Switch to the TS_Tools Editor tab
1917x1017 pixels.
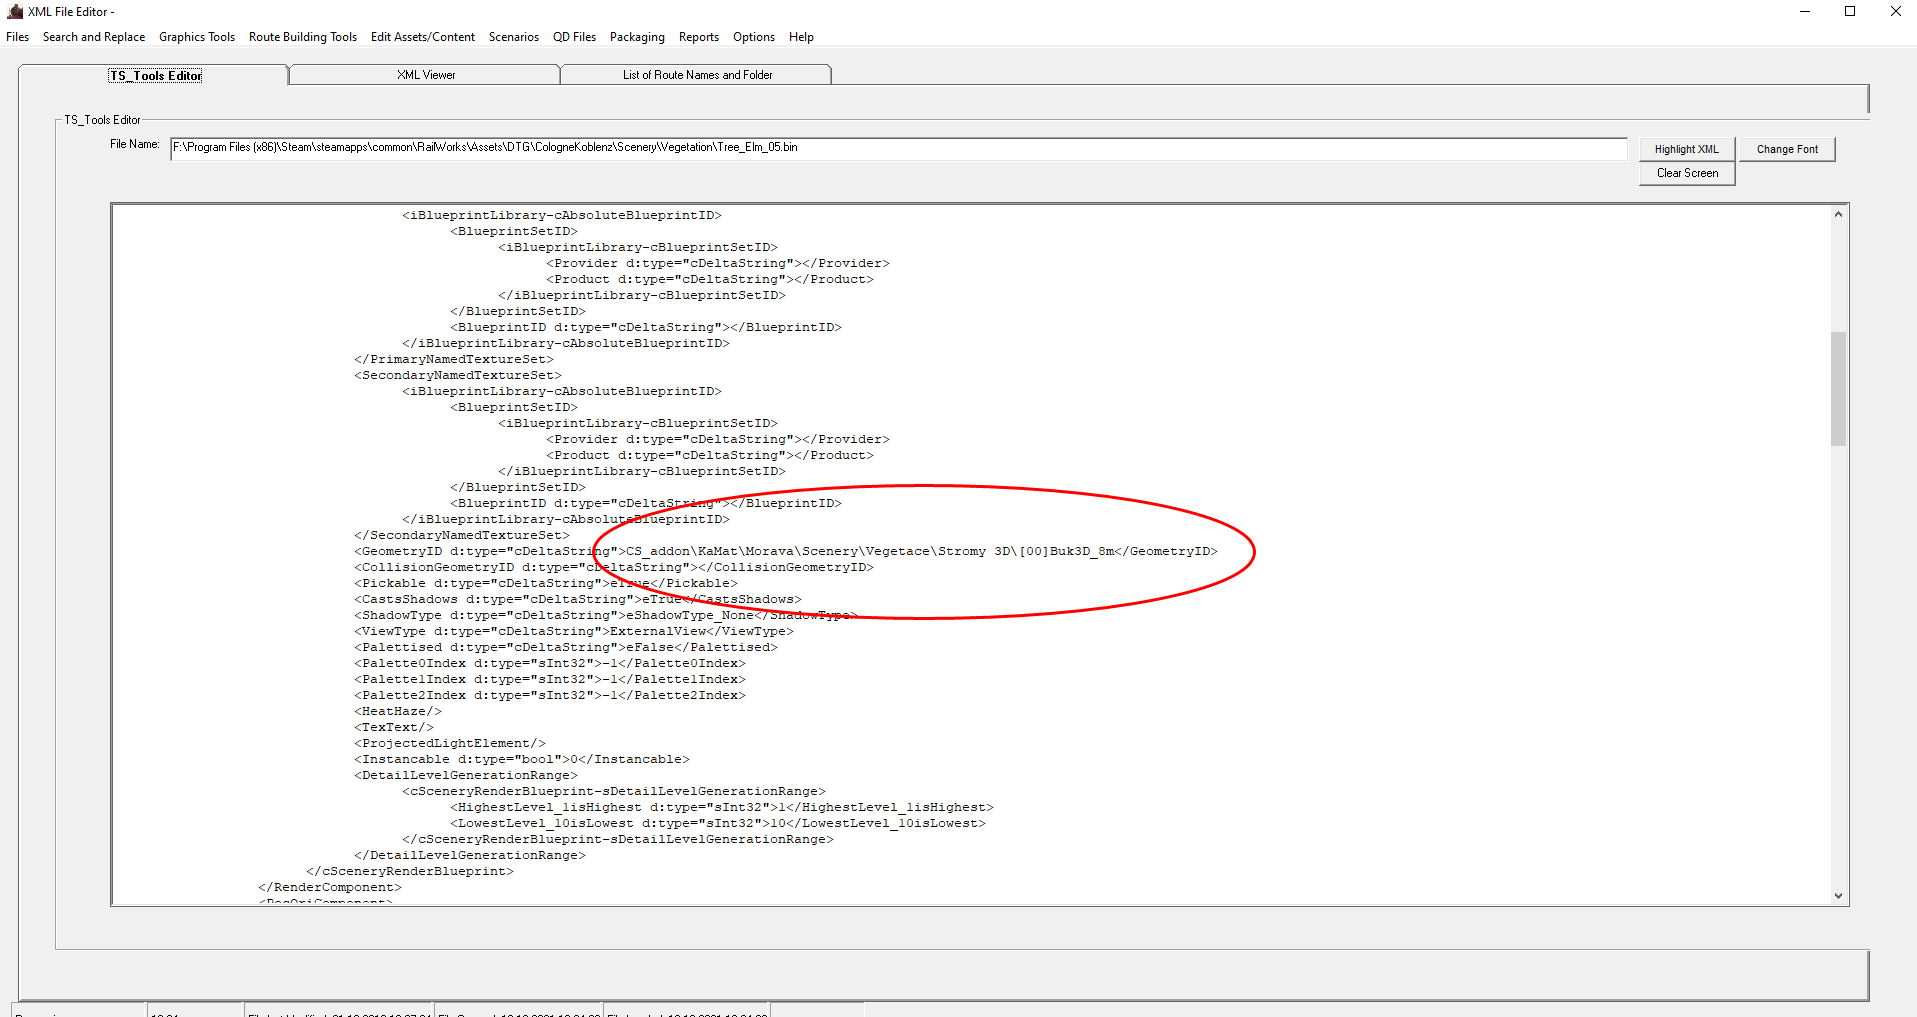pyautogui.click(x=155, y=75)
